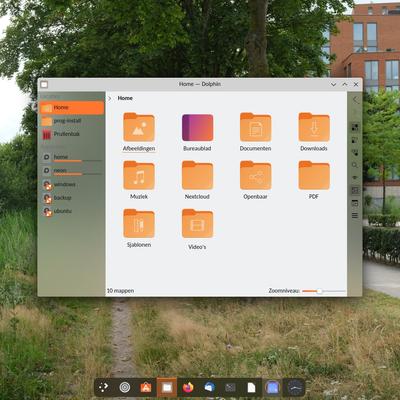Minimize the Dolphin window
Viewport: 400px width, 400px height.
[x=333, y=85]
